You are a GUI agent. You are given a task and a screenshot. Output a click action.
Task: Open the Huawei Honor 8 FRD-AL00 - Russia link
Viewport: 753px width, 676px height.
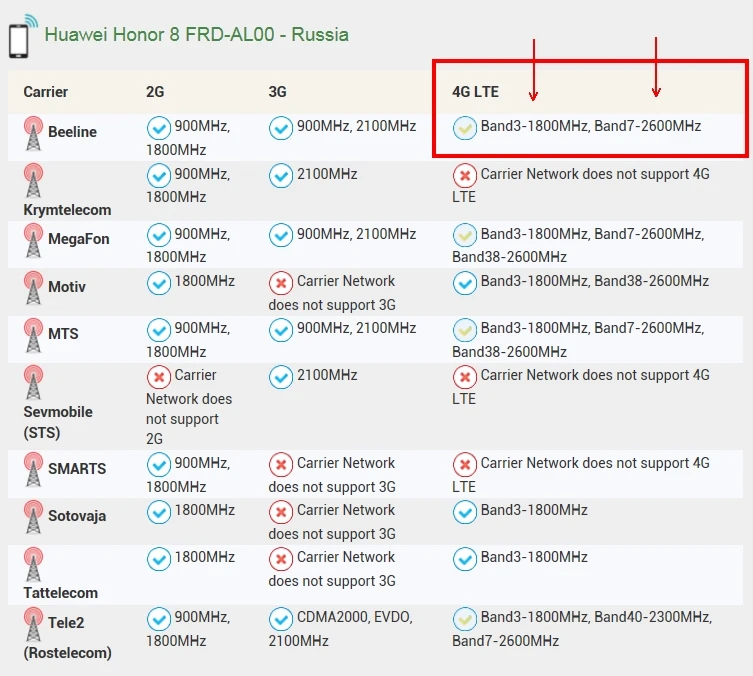coord(196,35)
